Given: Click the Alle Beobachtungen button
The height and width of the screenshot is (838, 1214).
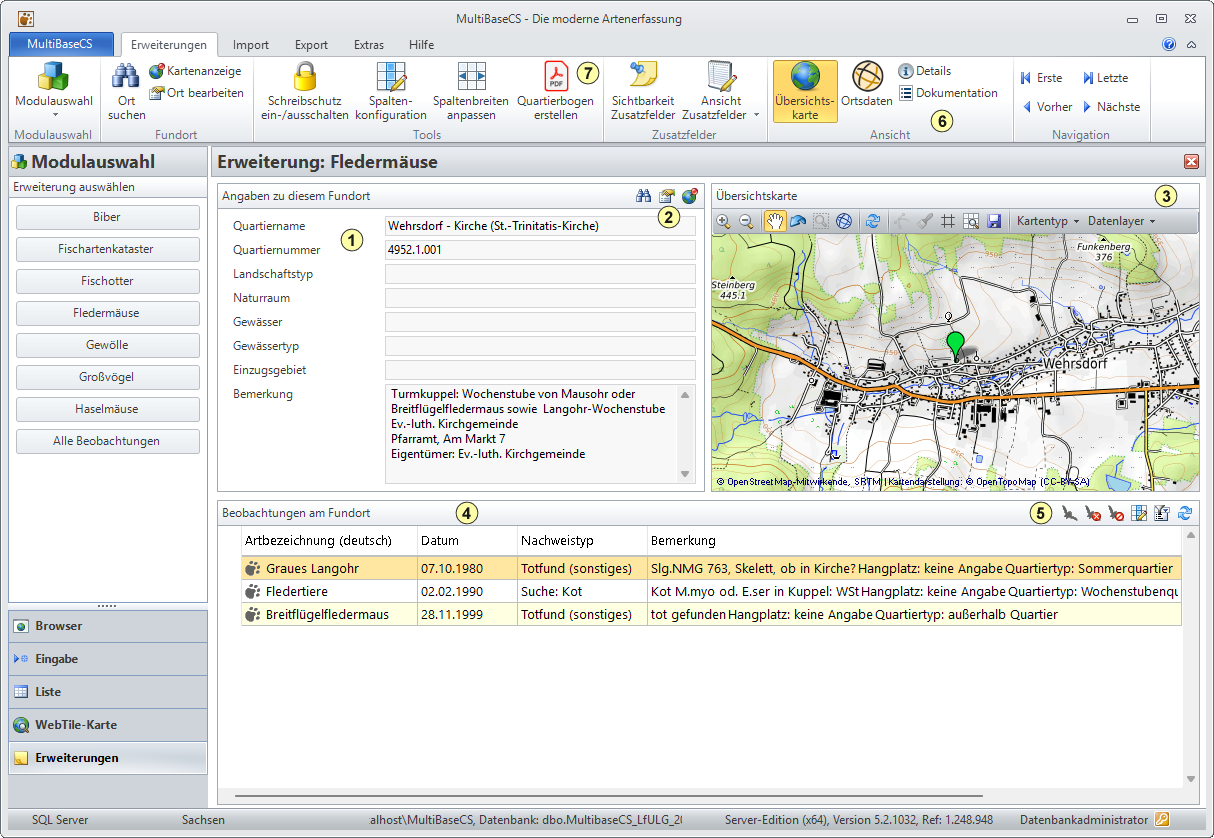Looking at the screenshot, I should pyautogui.click(x=108, y=441).
